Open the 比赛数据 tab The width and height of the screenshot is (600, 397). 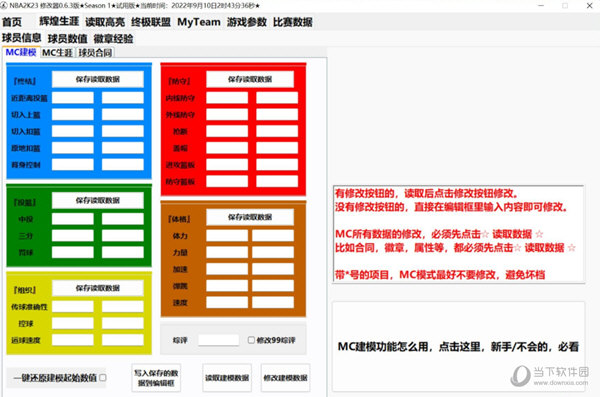[292, 22]
